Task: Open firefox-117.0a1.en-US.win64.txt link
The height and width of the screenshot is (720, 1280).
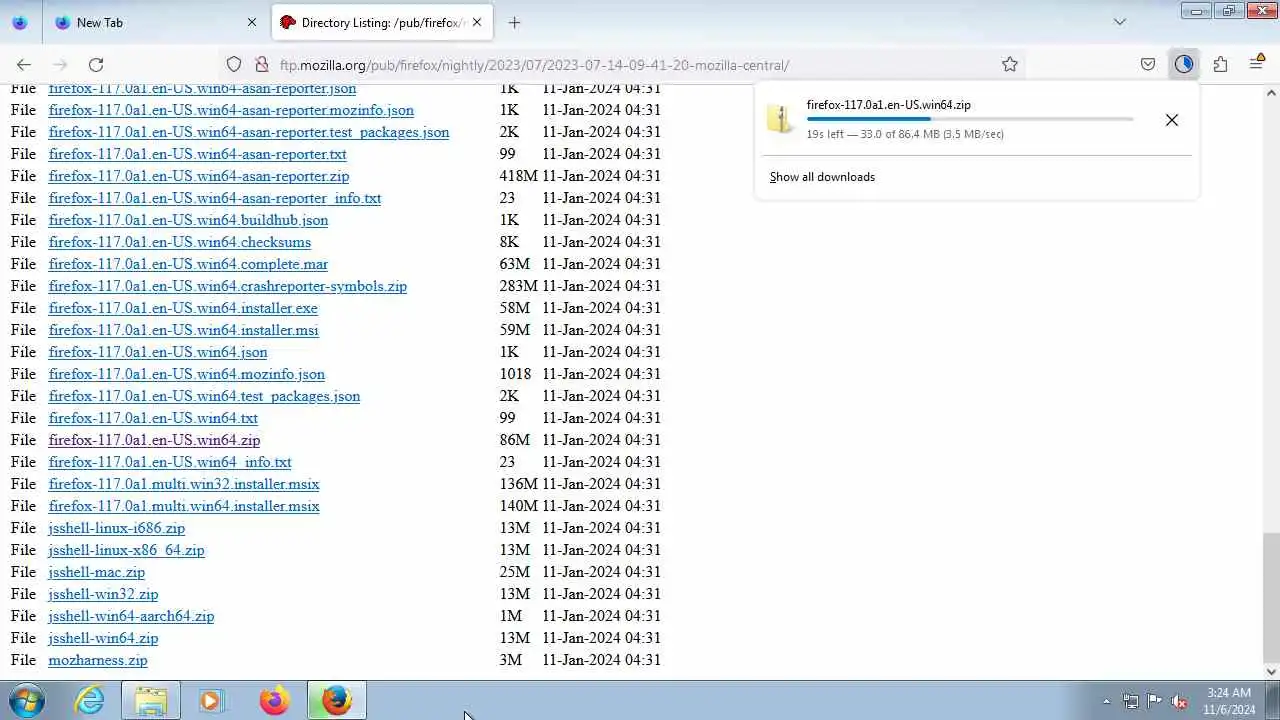Action: pyautogui.click(x=153, y=418)
